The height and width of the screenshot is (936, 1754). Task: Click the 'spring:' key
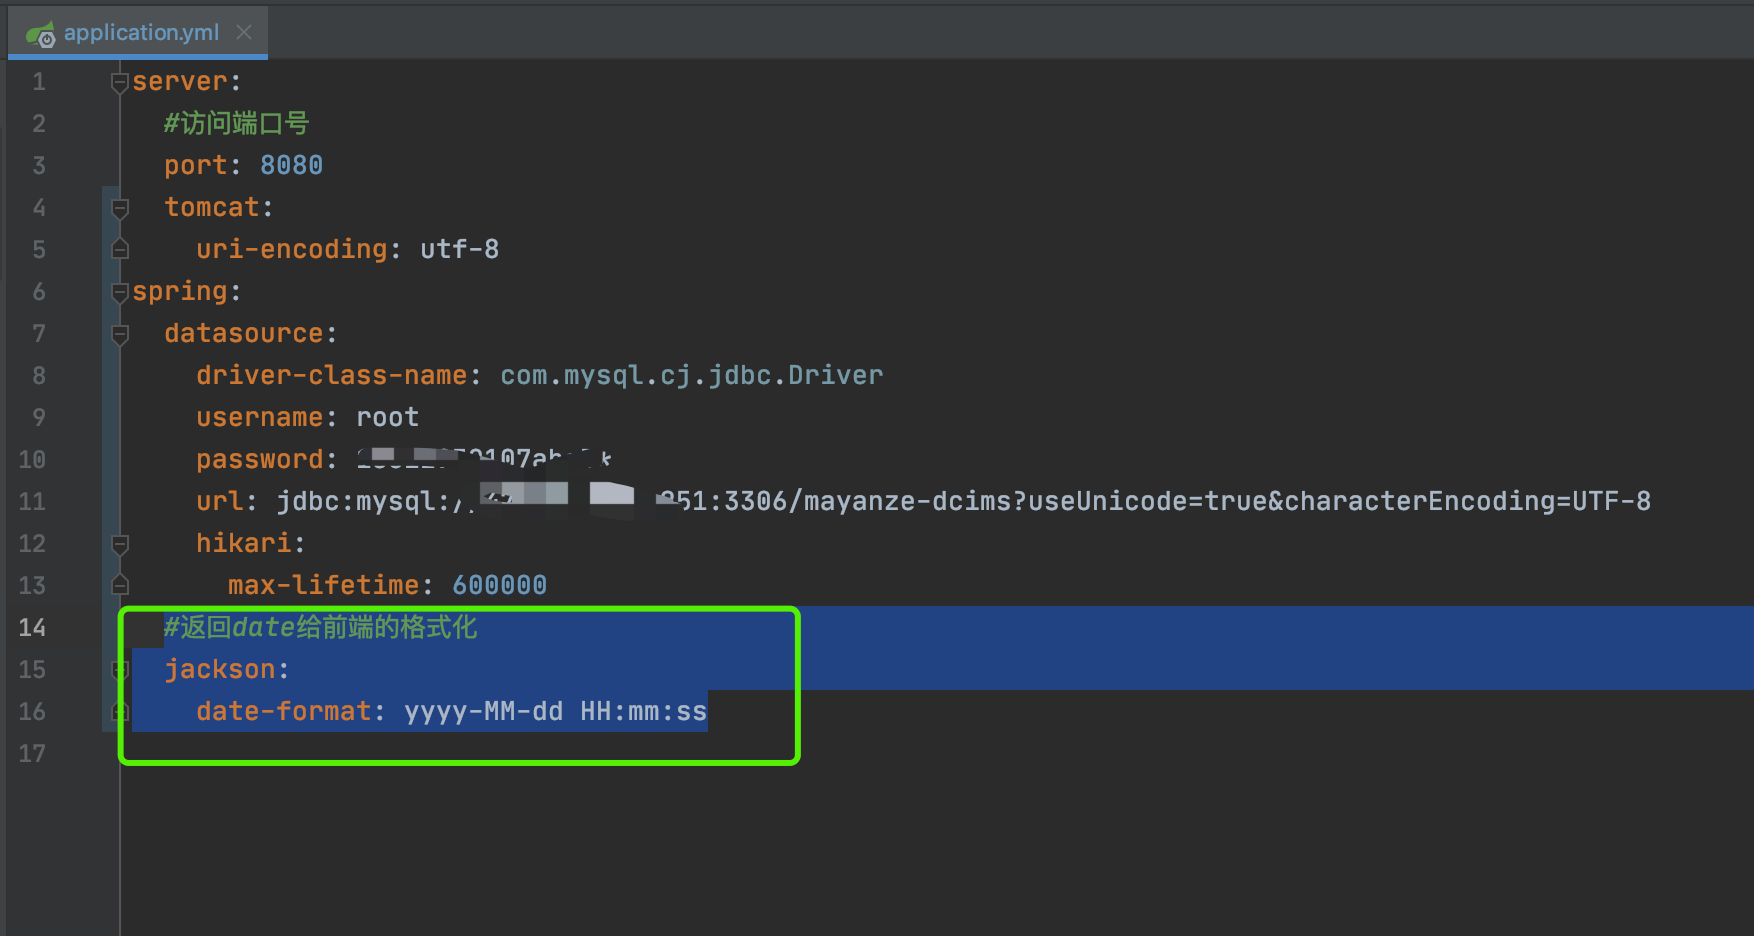pyautogui.click(x=186, y=291)
